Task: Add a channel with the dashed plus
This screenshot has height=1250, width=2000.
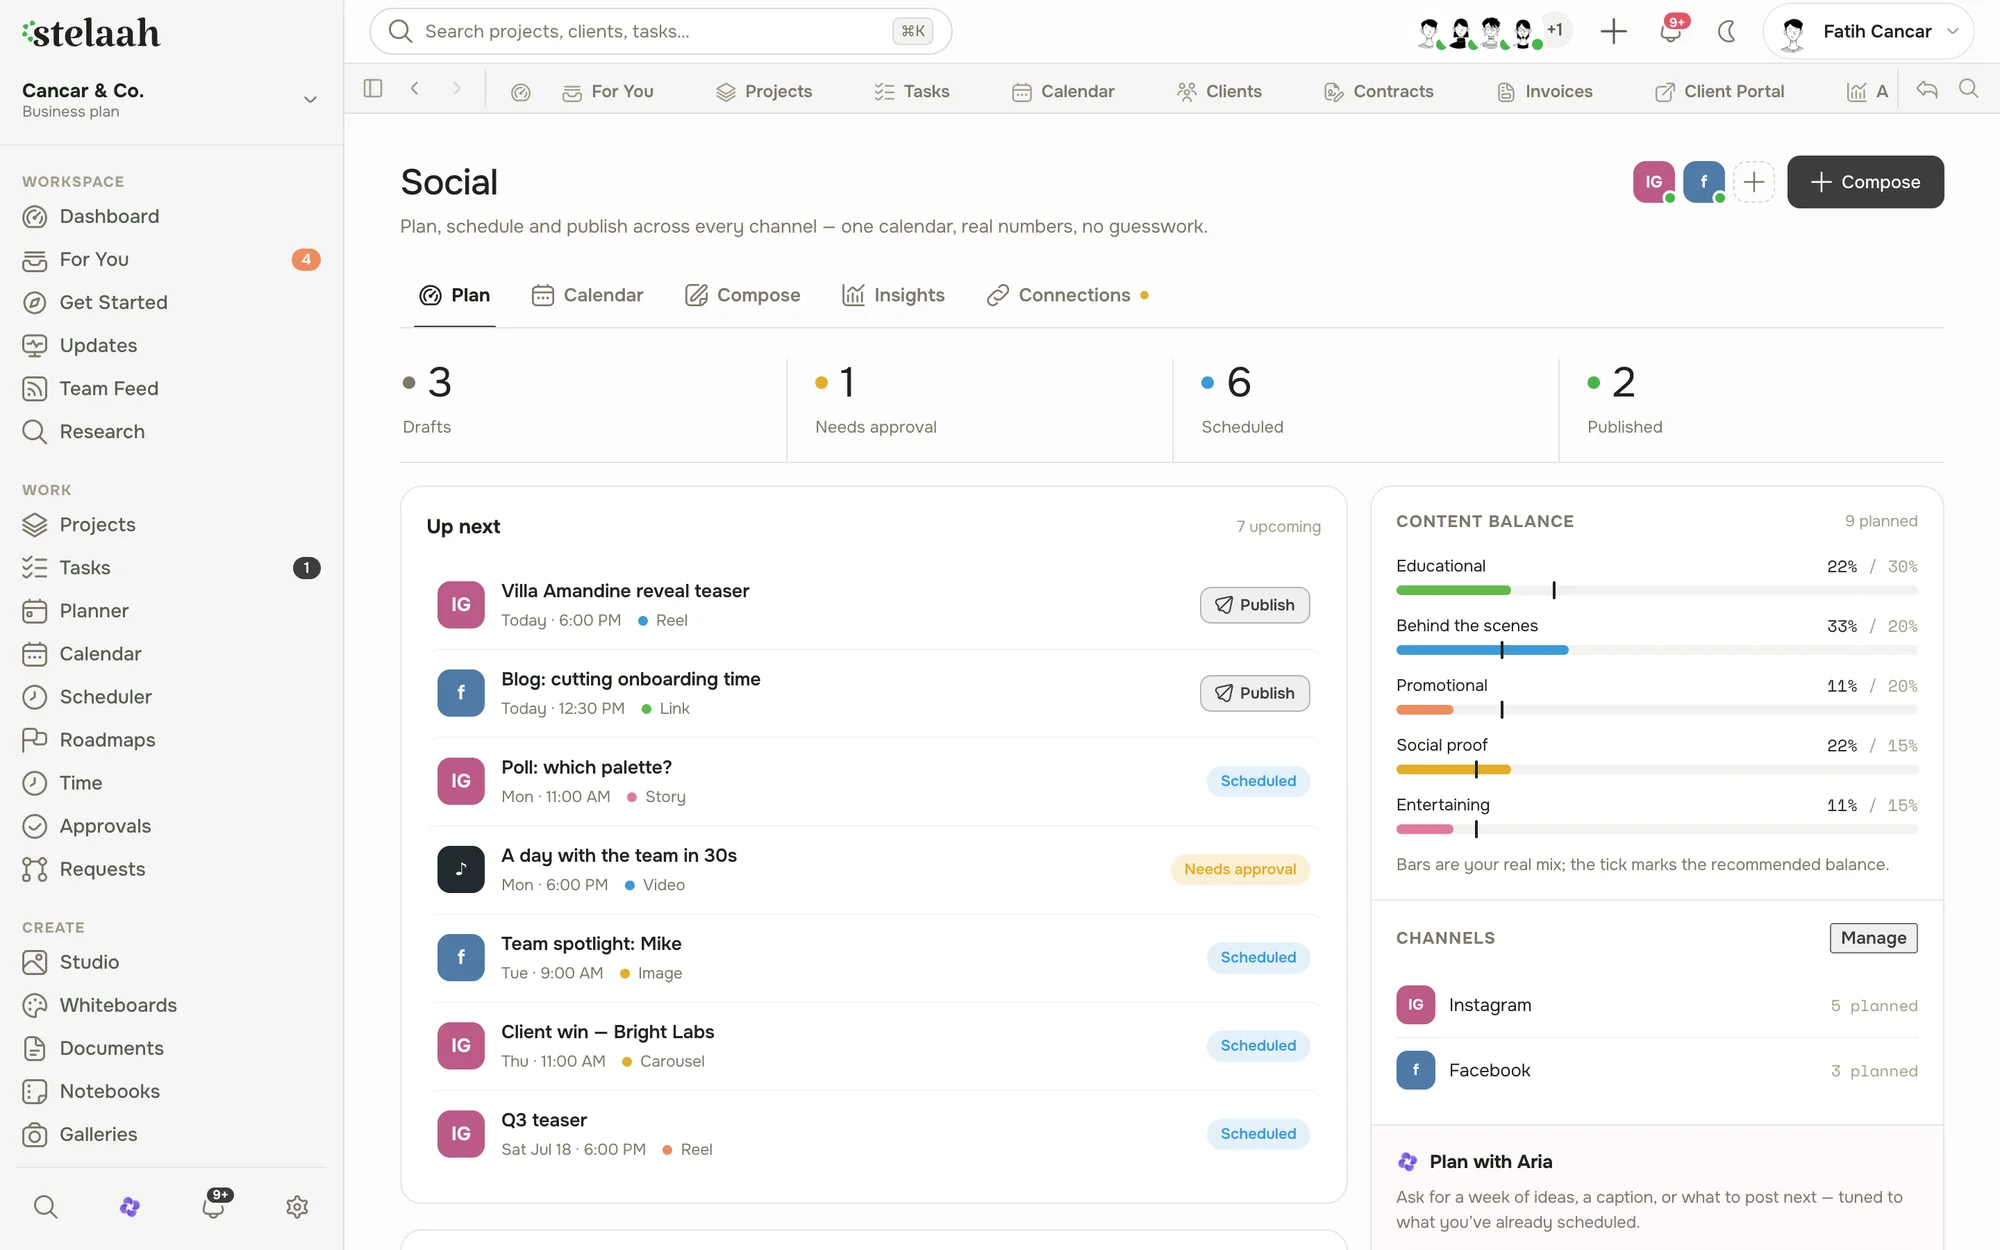Action: (1754, 182)
